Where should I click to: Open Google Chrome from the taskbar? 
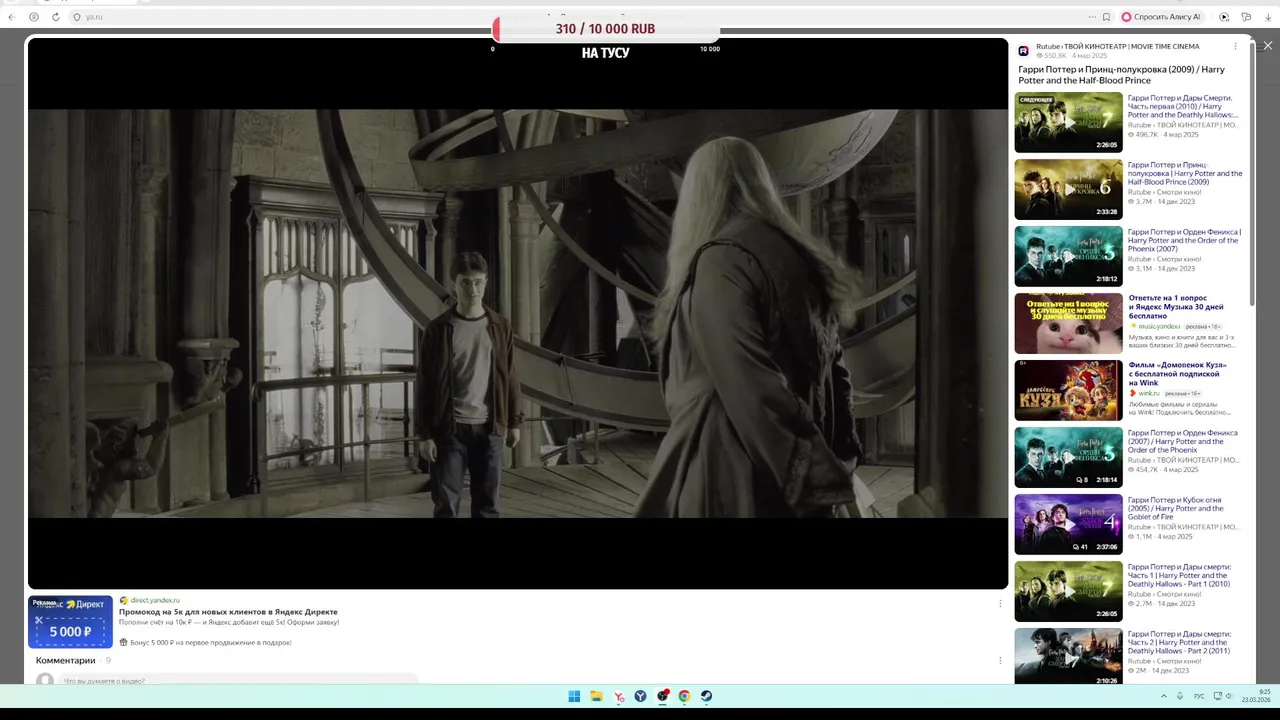point(684,696)
